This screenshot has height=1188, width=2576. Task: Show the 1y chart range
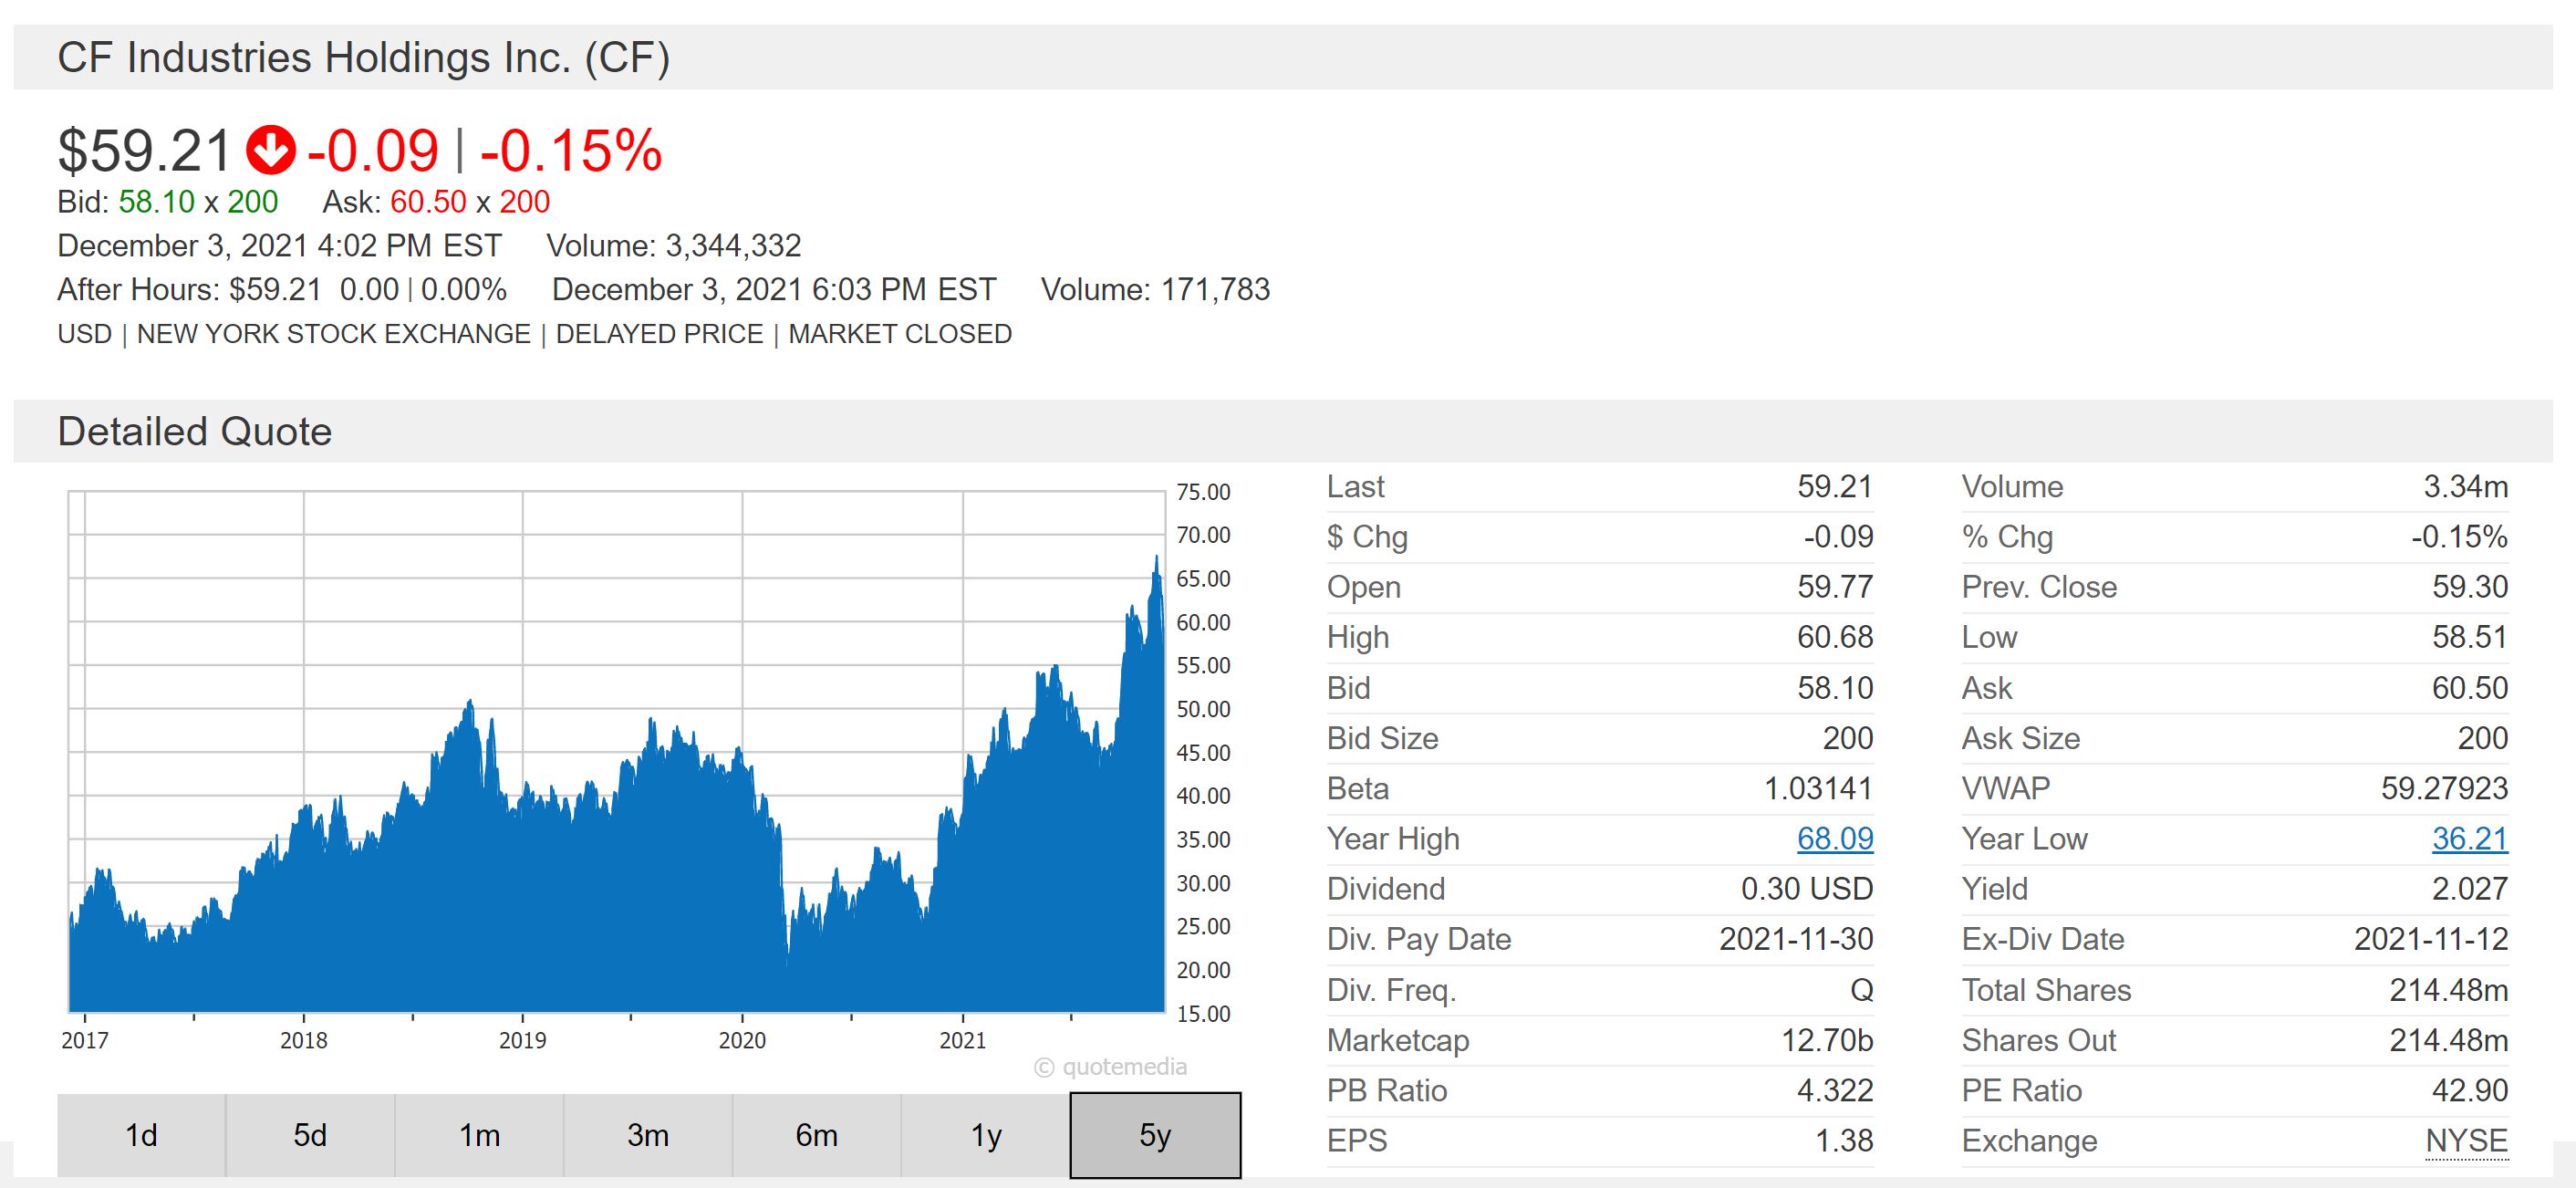[985, 1135]
